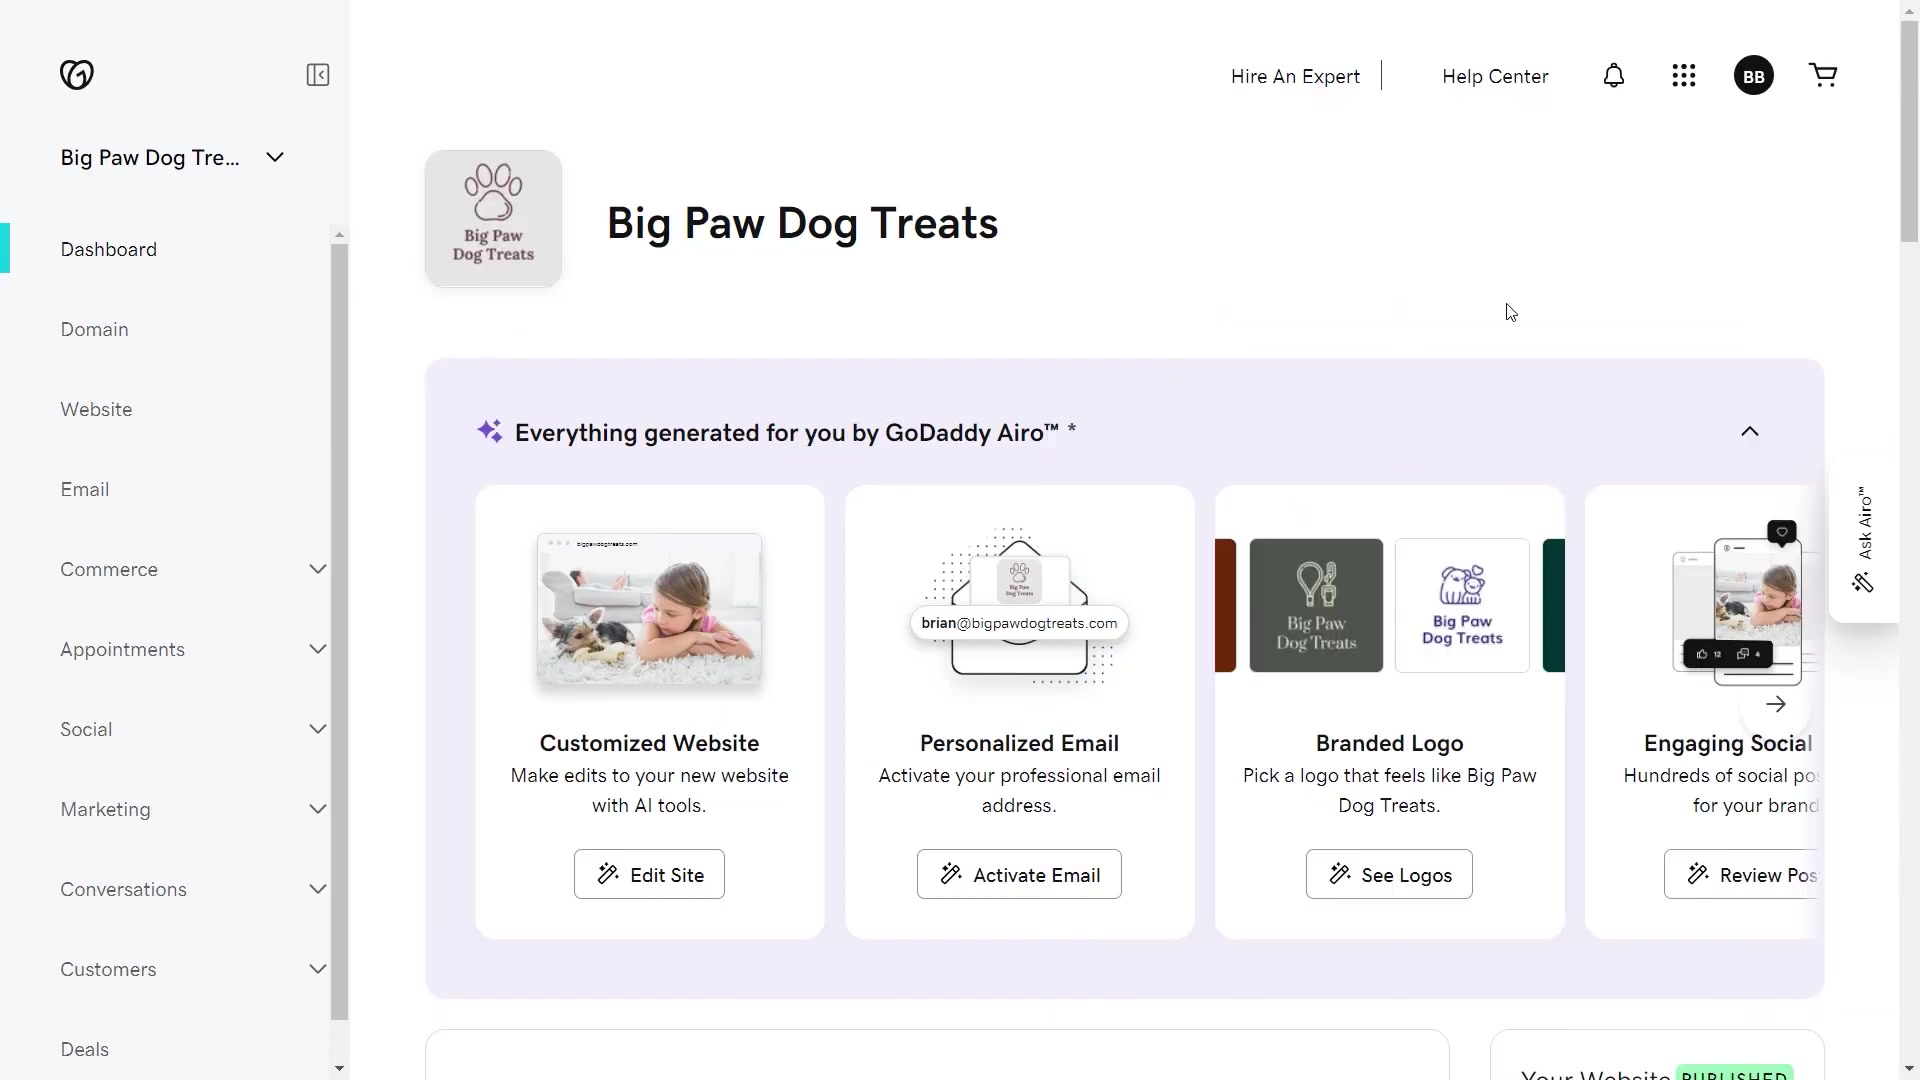
Task: Click the Edit Site button
Action: (649, 874)
